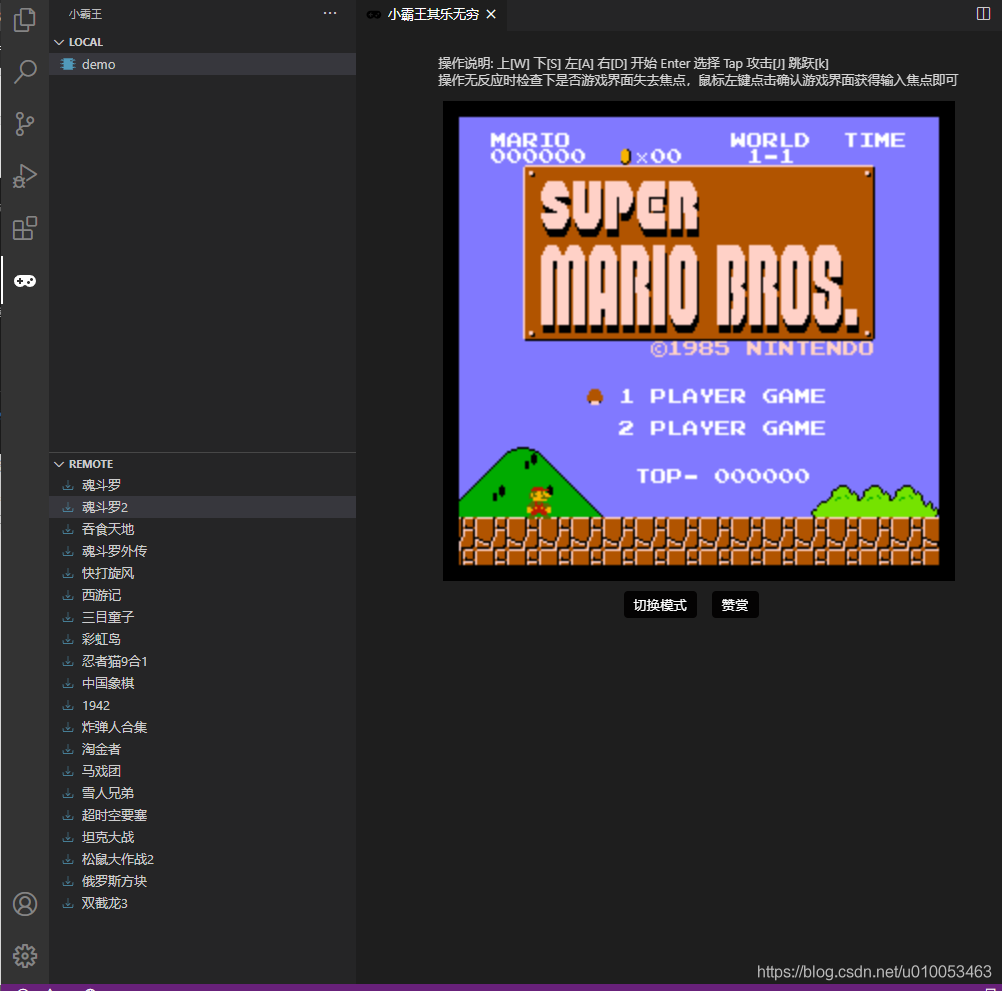
Task: Open the Explorer view in activity bar
Action: 24,19
